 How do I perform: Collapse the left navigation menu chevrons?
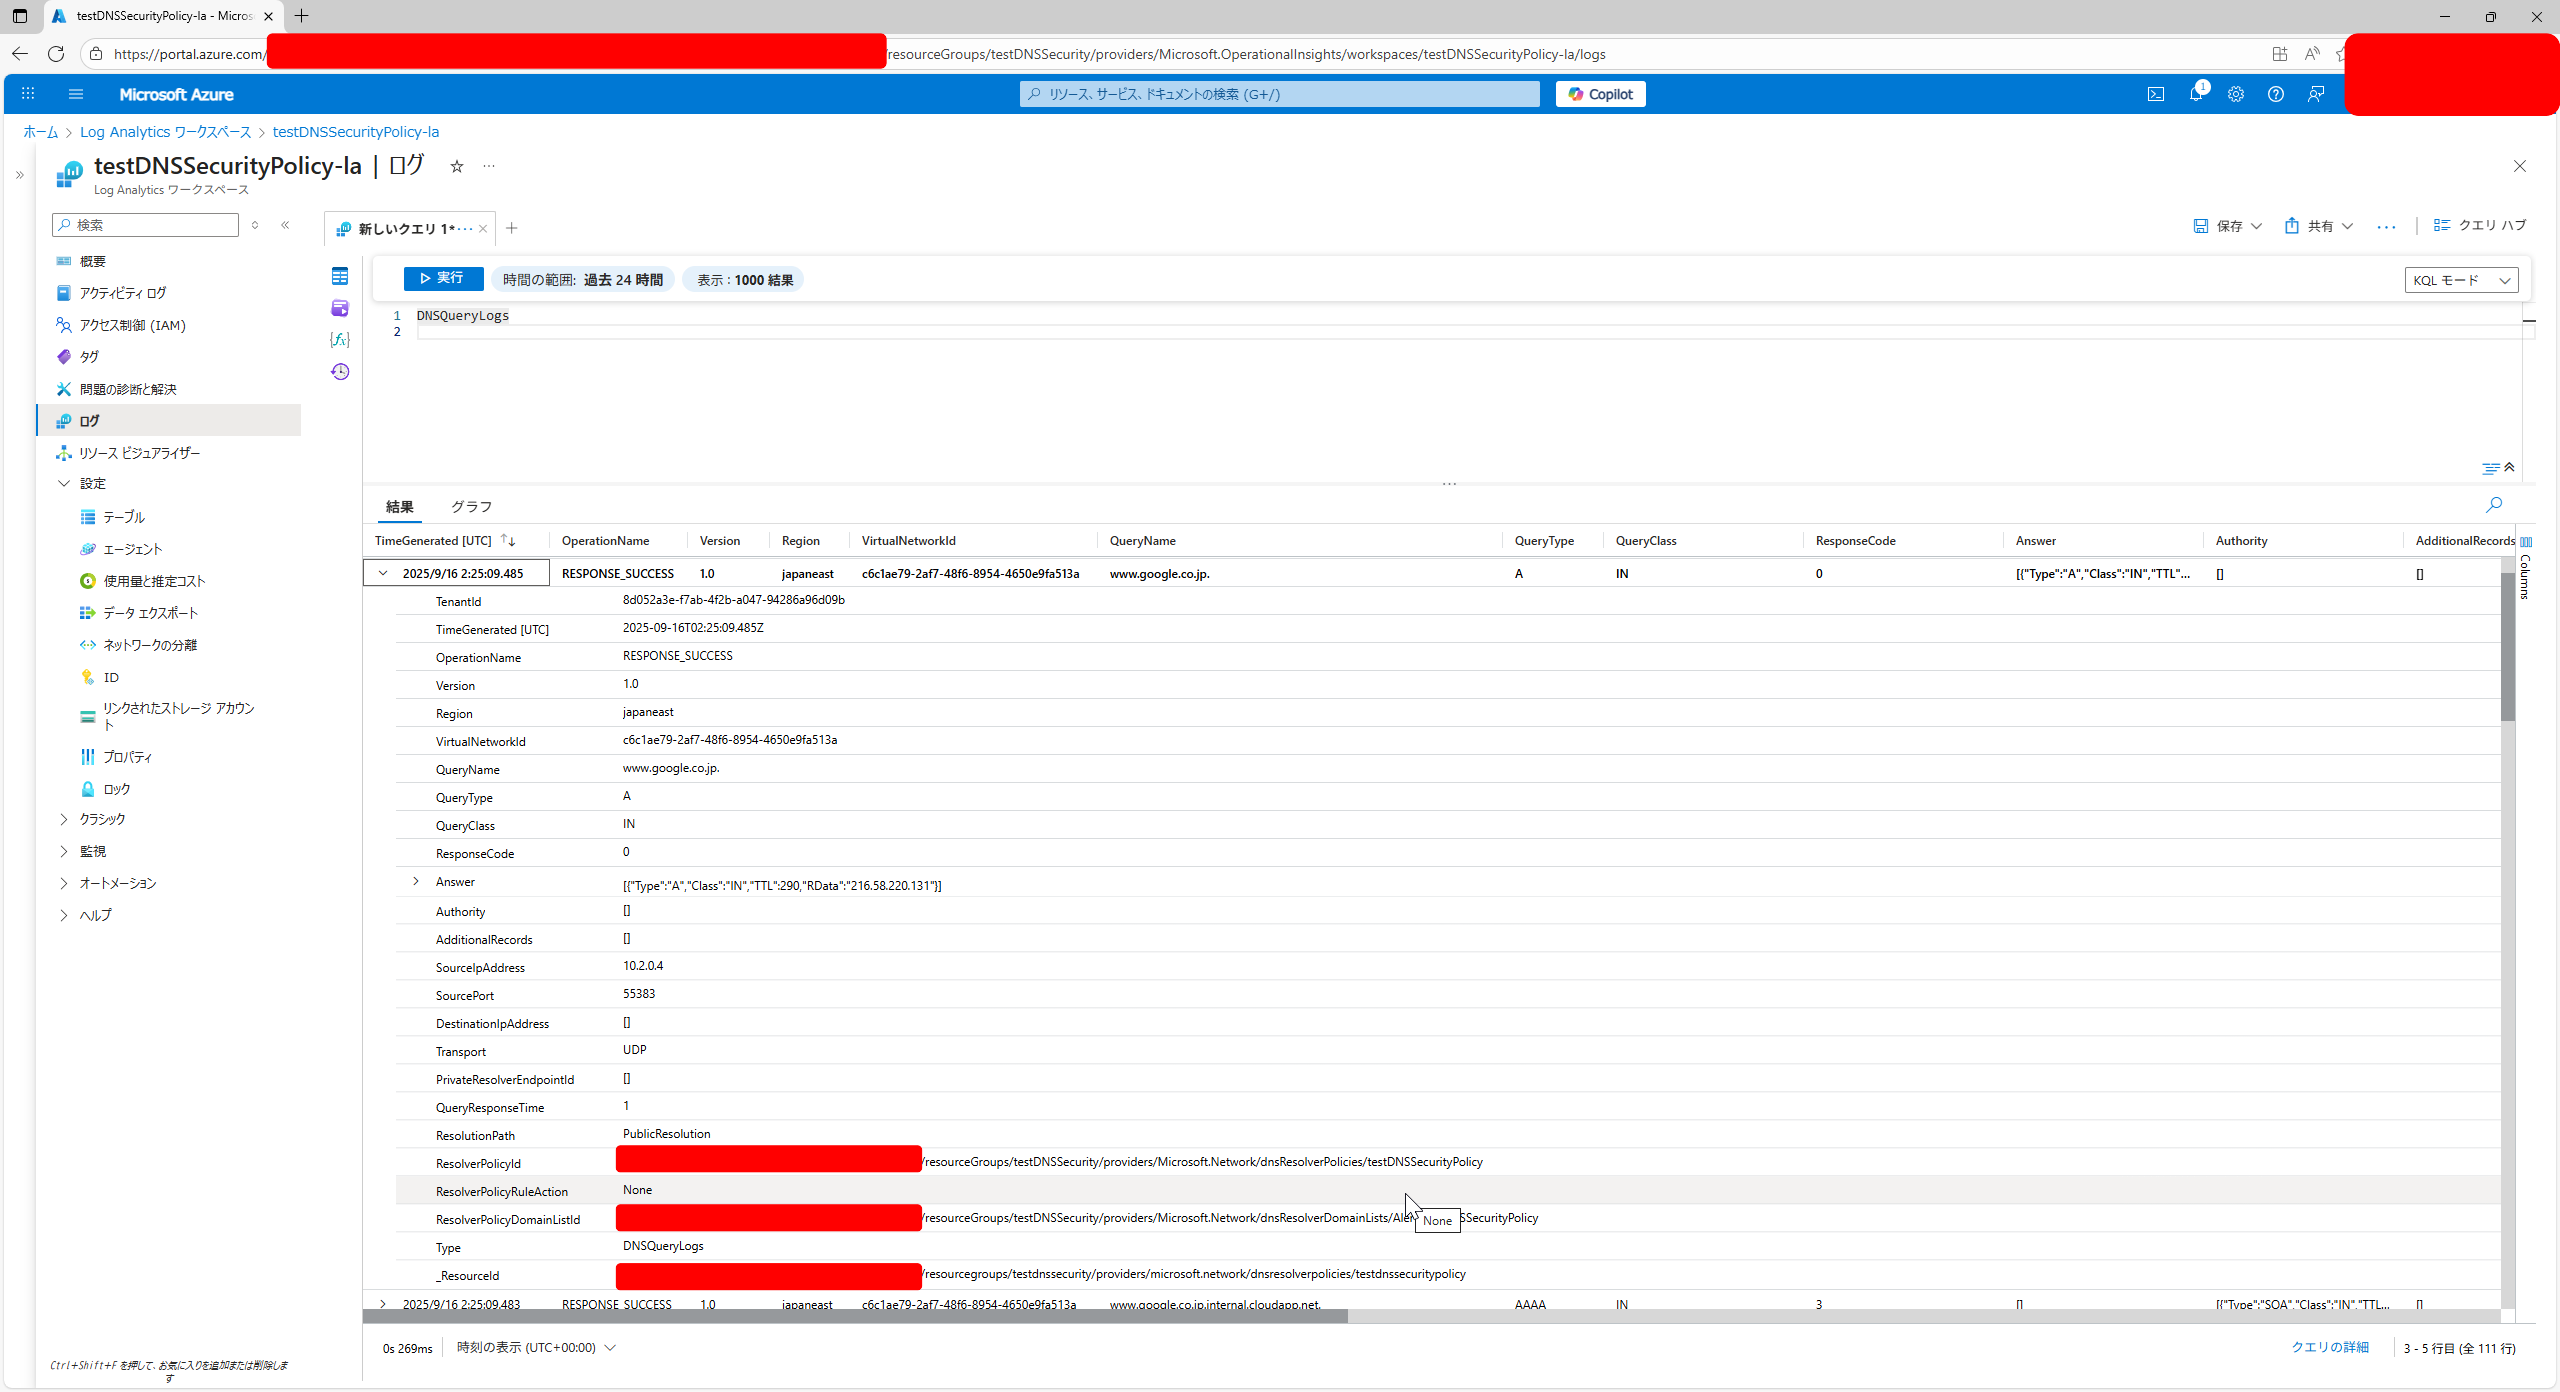coord(285,225)
